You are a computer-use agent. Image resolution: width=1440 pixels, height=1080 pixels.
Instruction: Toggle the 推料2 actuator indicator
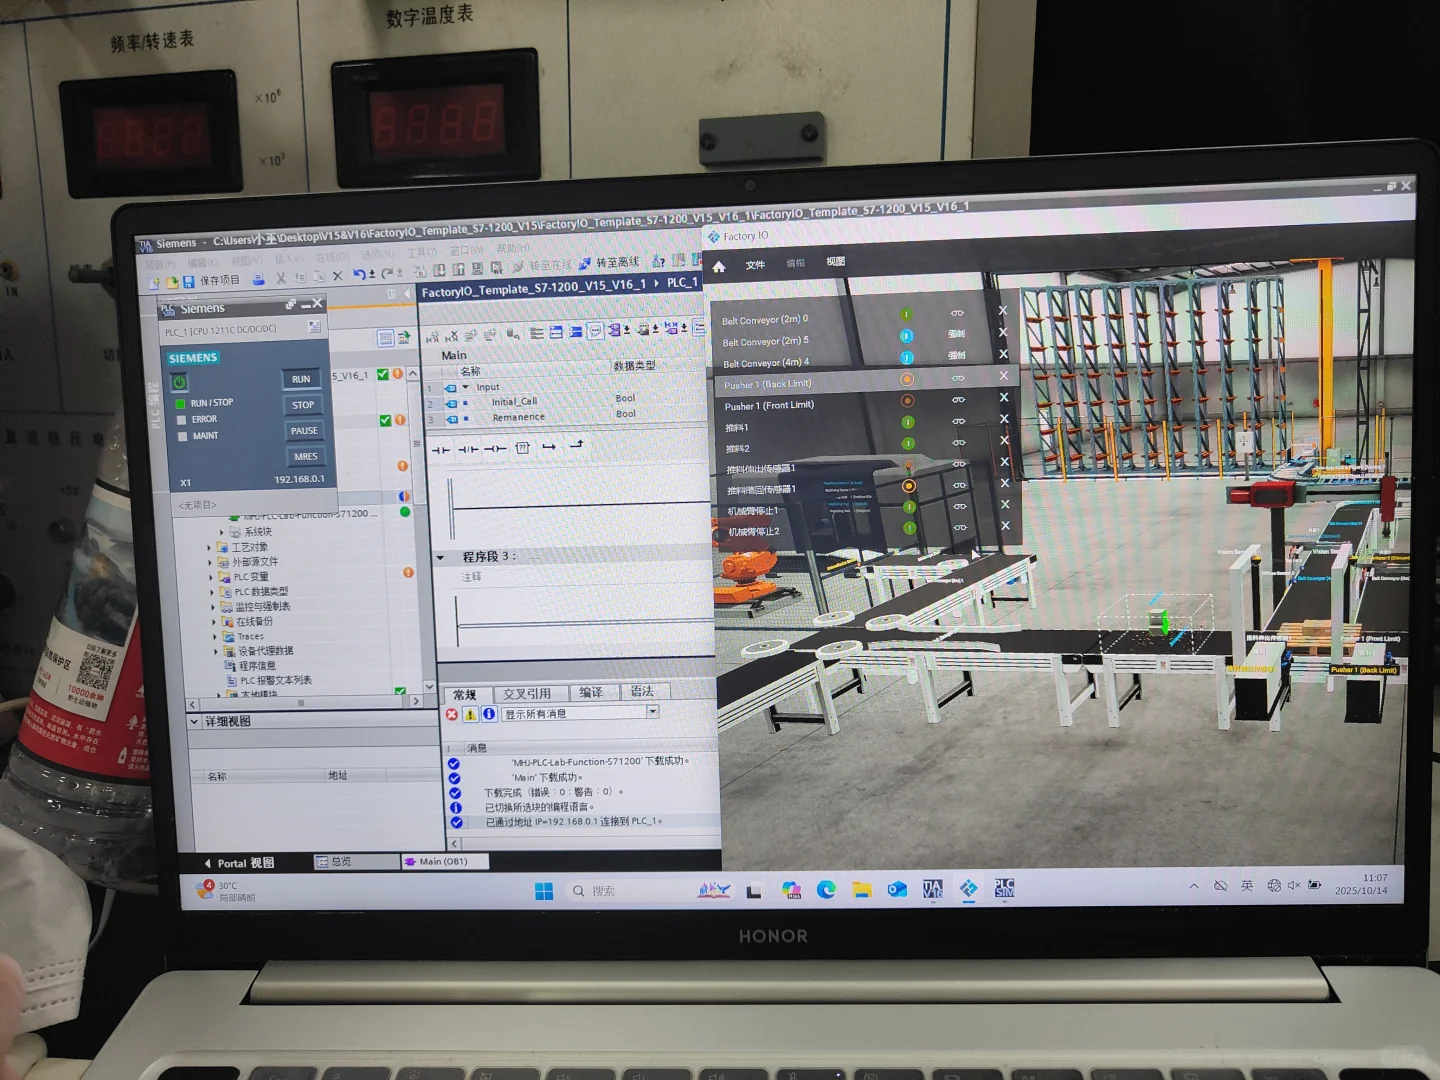908,443
